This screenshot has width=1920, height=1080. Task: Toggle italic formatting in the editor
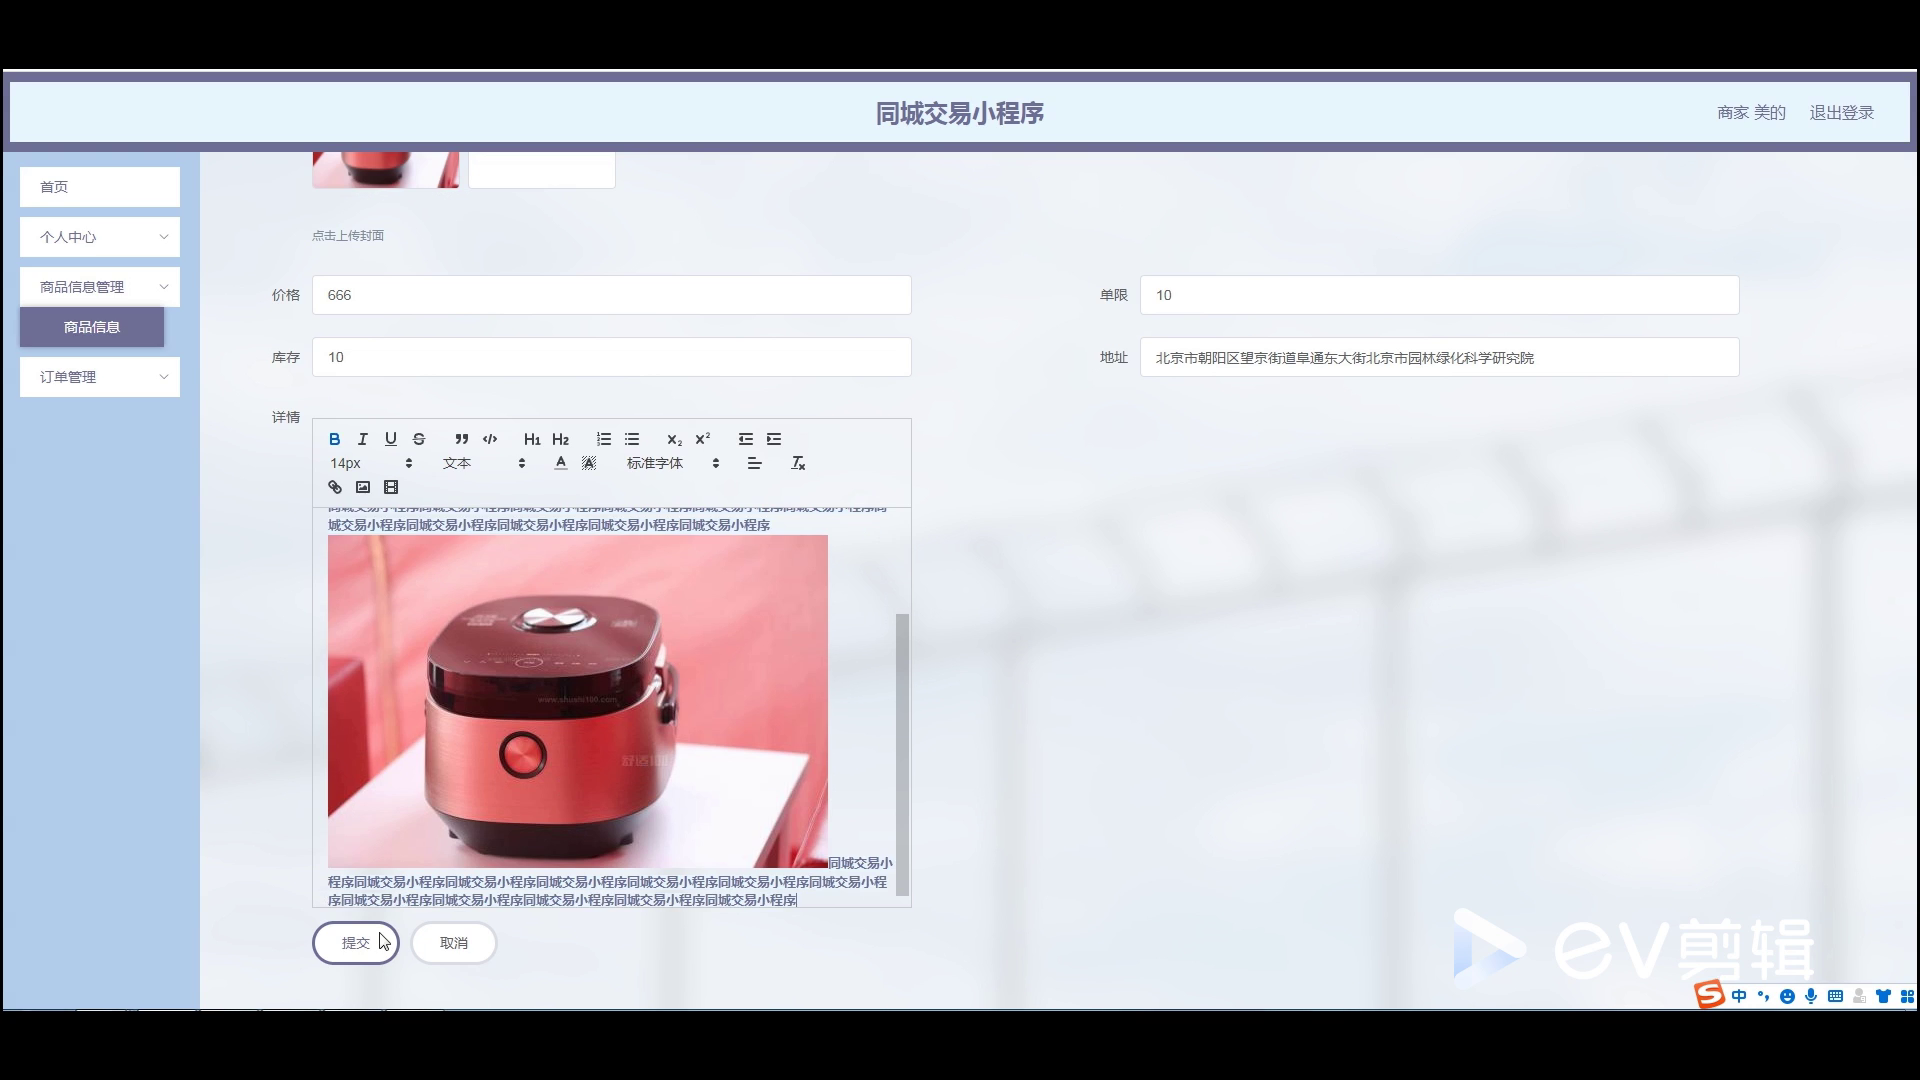coord(363,439)
